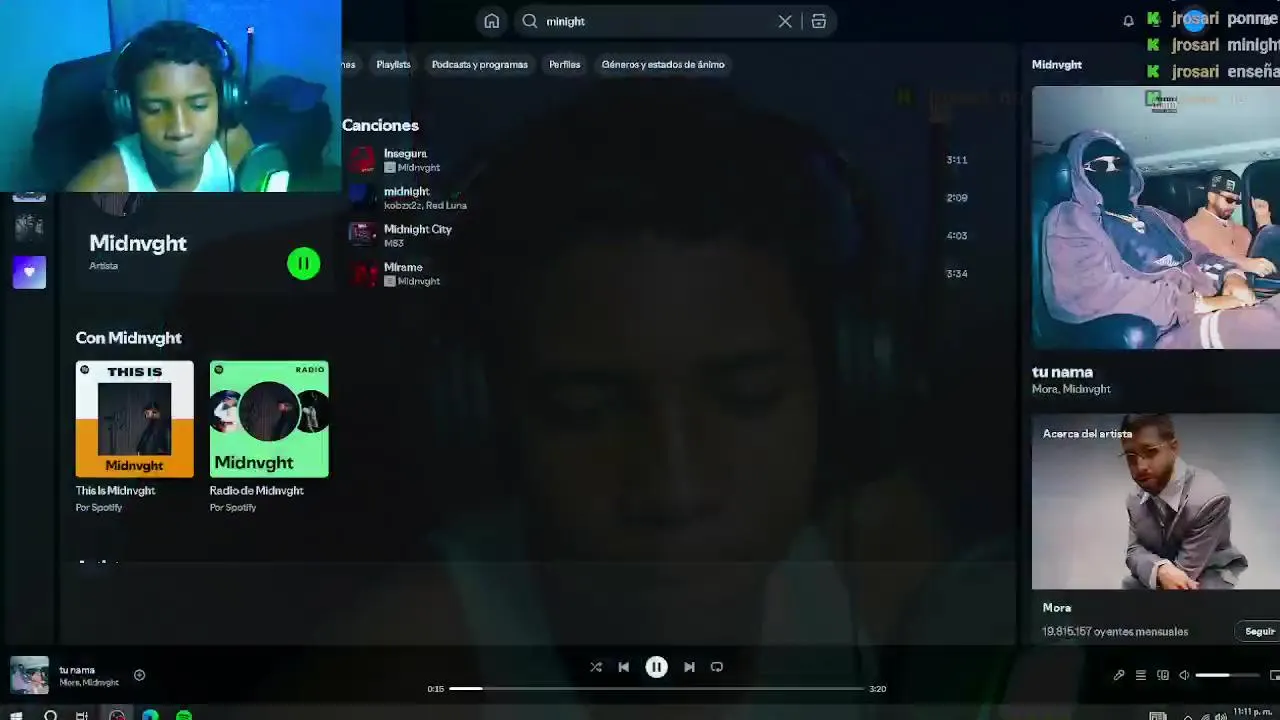The image size is (1280, 720).
Task: Select Géneros y estados de ánimo chip
Action: 663,64
